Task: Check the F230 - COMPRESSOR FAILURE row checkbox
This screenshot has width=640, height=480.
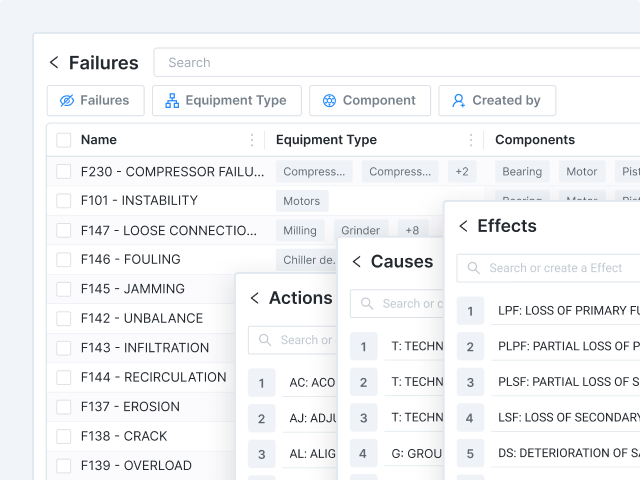Action: pos(64,172)
